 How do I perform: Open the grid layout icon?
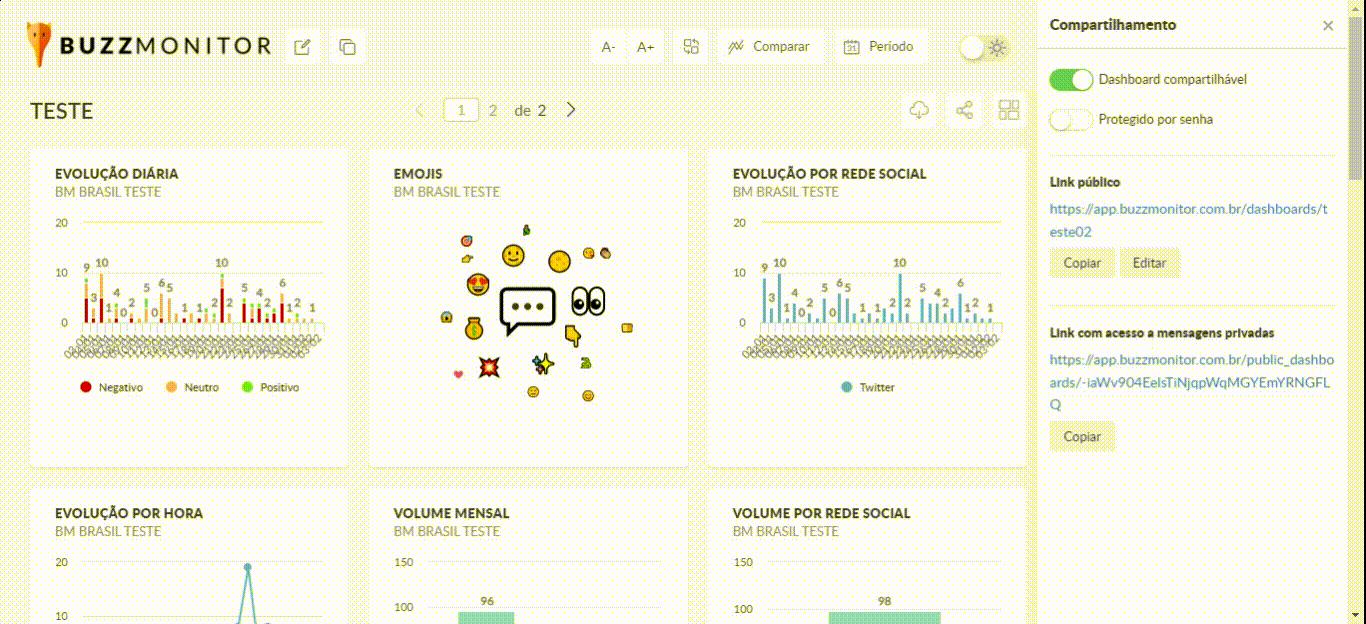pos(1009,110)
